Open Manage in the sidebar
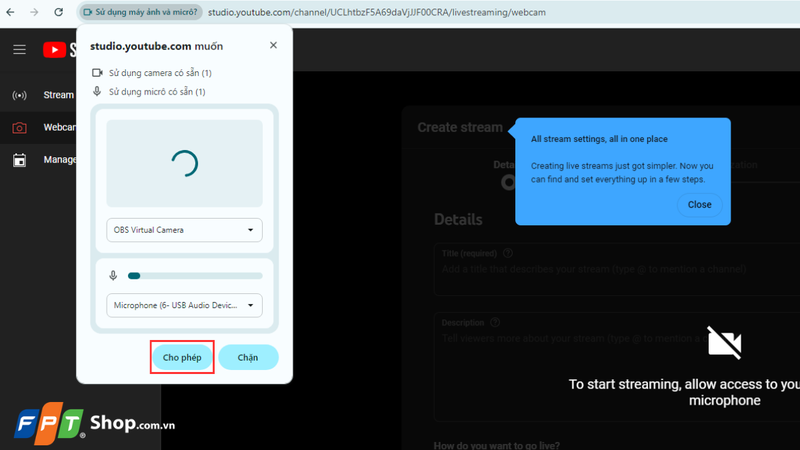 point(38,160)
